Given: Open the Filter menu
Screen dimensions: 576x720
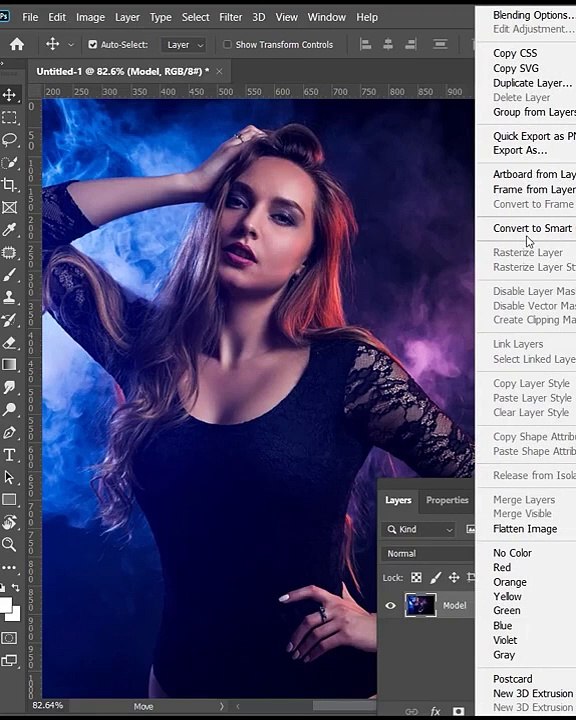Looking at the screenshot, I should point(230,17).
